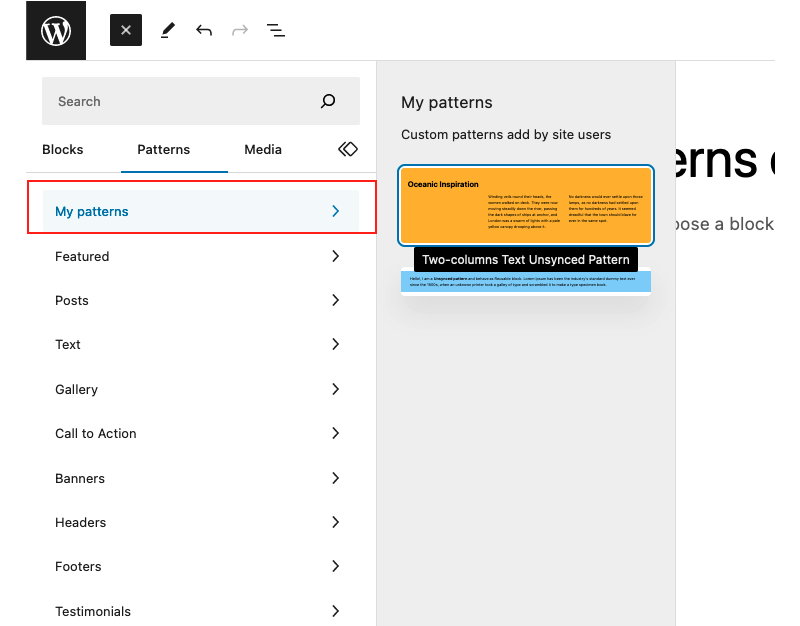Screen dimensions: 800x626
Task: Expand the Posts patterns category
Action: (200, 300)
